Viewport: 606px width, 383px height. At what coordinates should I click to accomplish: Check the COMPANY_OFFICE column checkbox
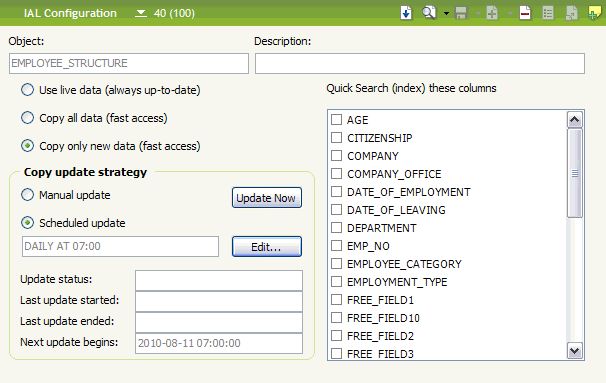(x=337, y=174)
